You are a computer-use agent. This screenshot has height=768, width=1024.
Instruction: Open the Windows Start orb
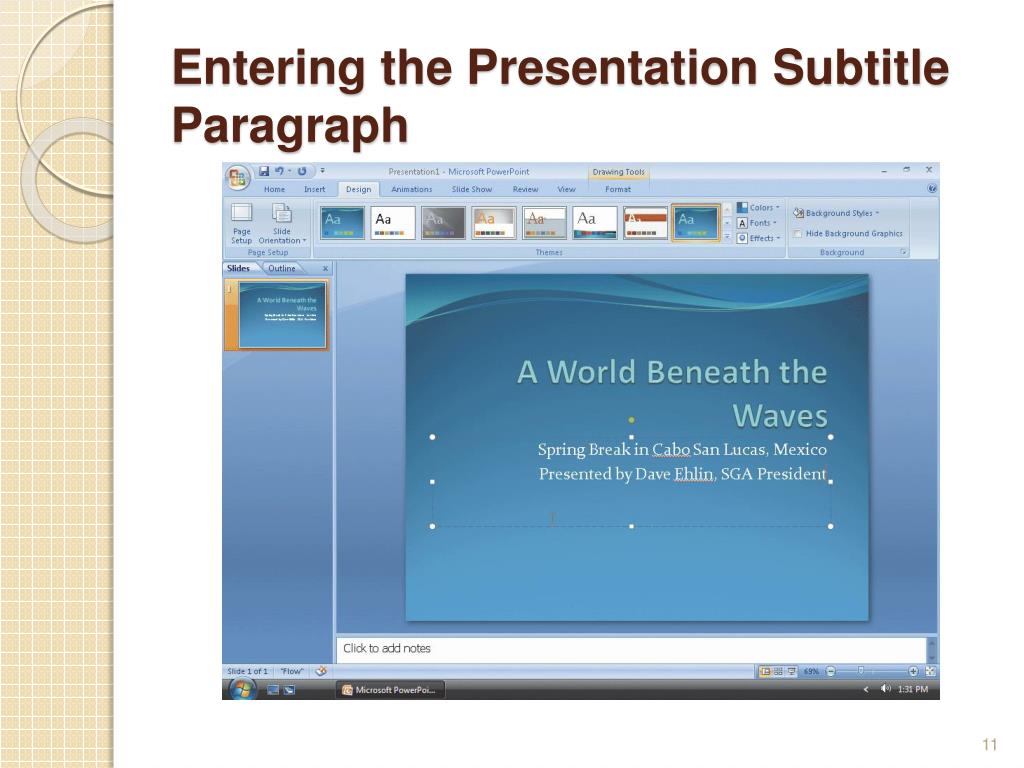241,688
